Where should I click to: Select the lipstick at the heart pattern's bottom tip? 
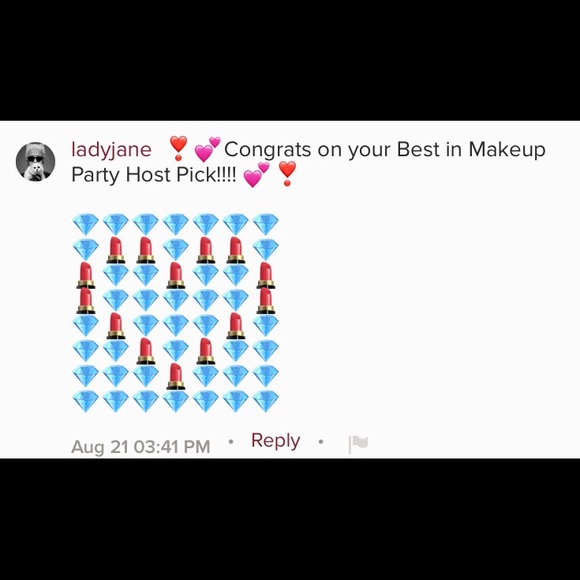(x=176, y=376)
